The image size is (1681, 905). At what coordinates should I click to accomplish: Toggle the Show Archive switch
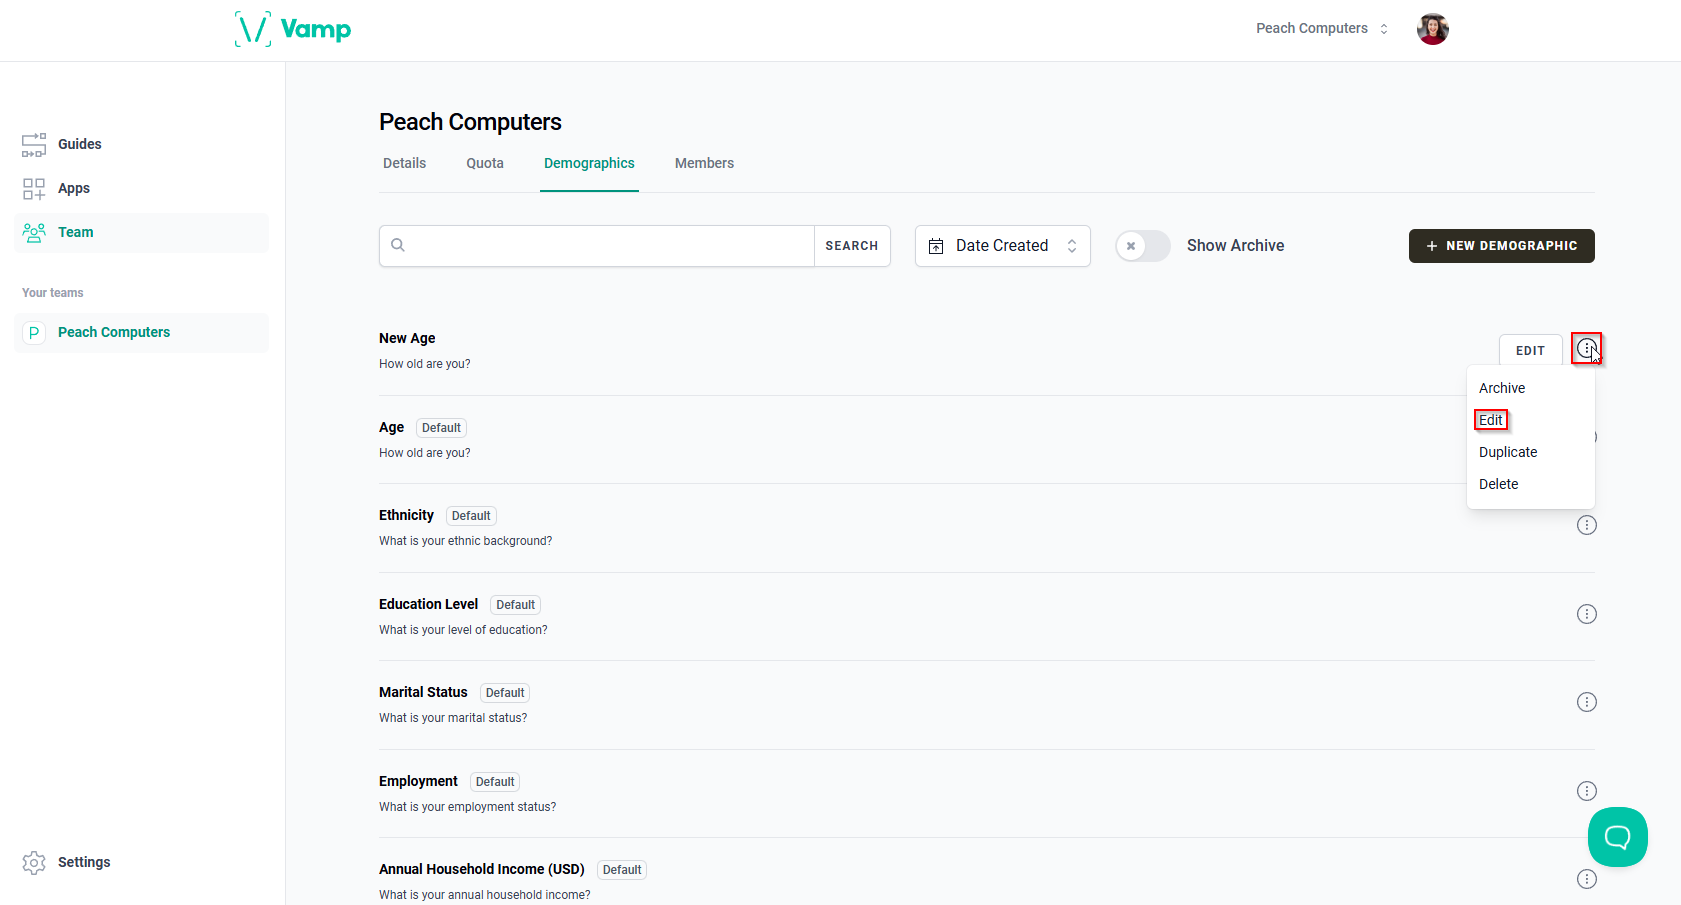(x=1143, y=246)
